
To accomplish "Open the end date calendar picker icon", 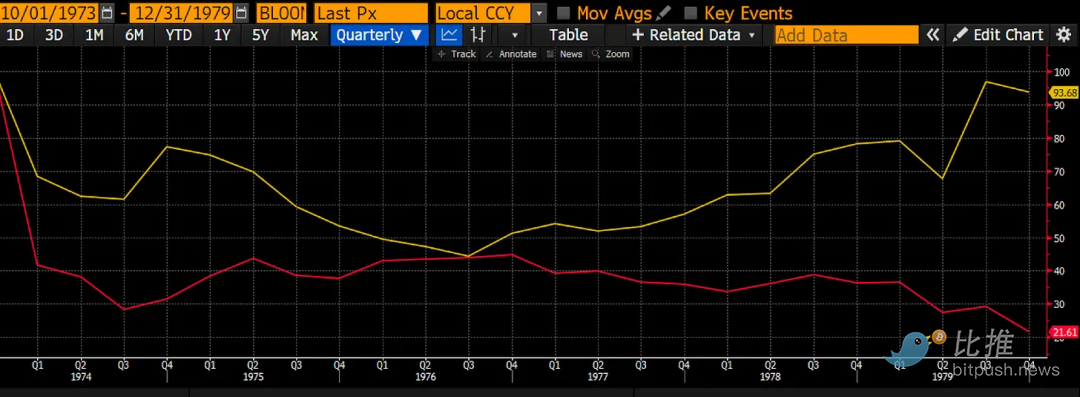I will tap(240, 12).
